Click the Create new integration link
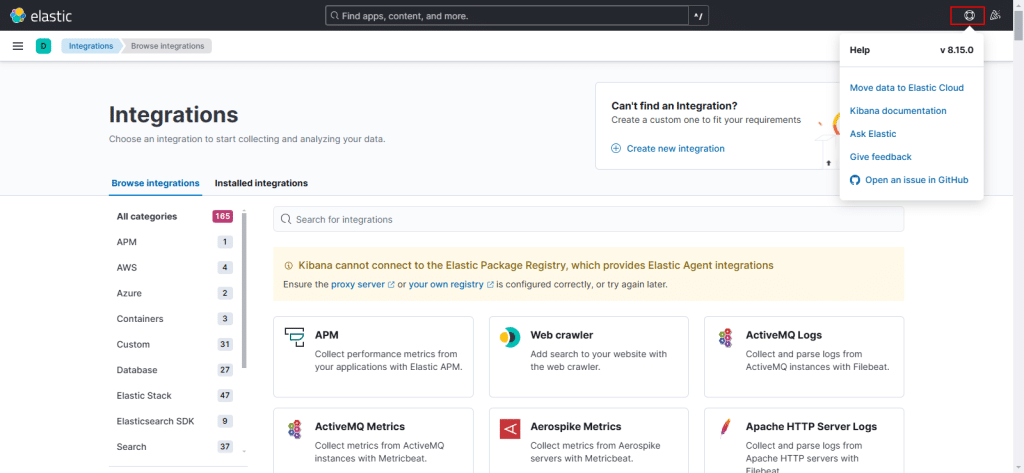 tap(675, 148)
